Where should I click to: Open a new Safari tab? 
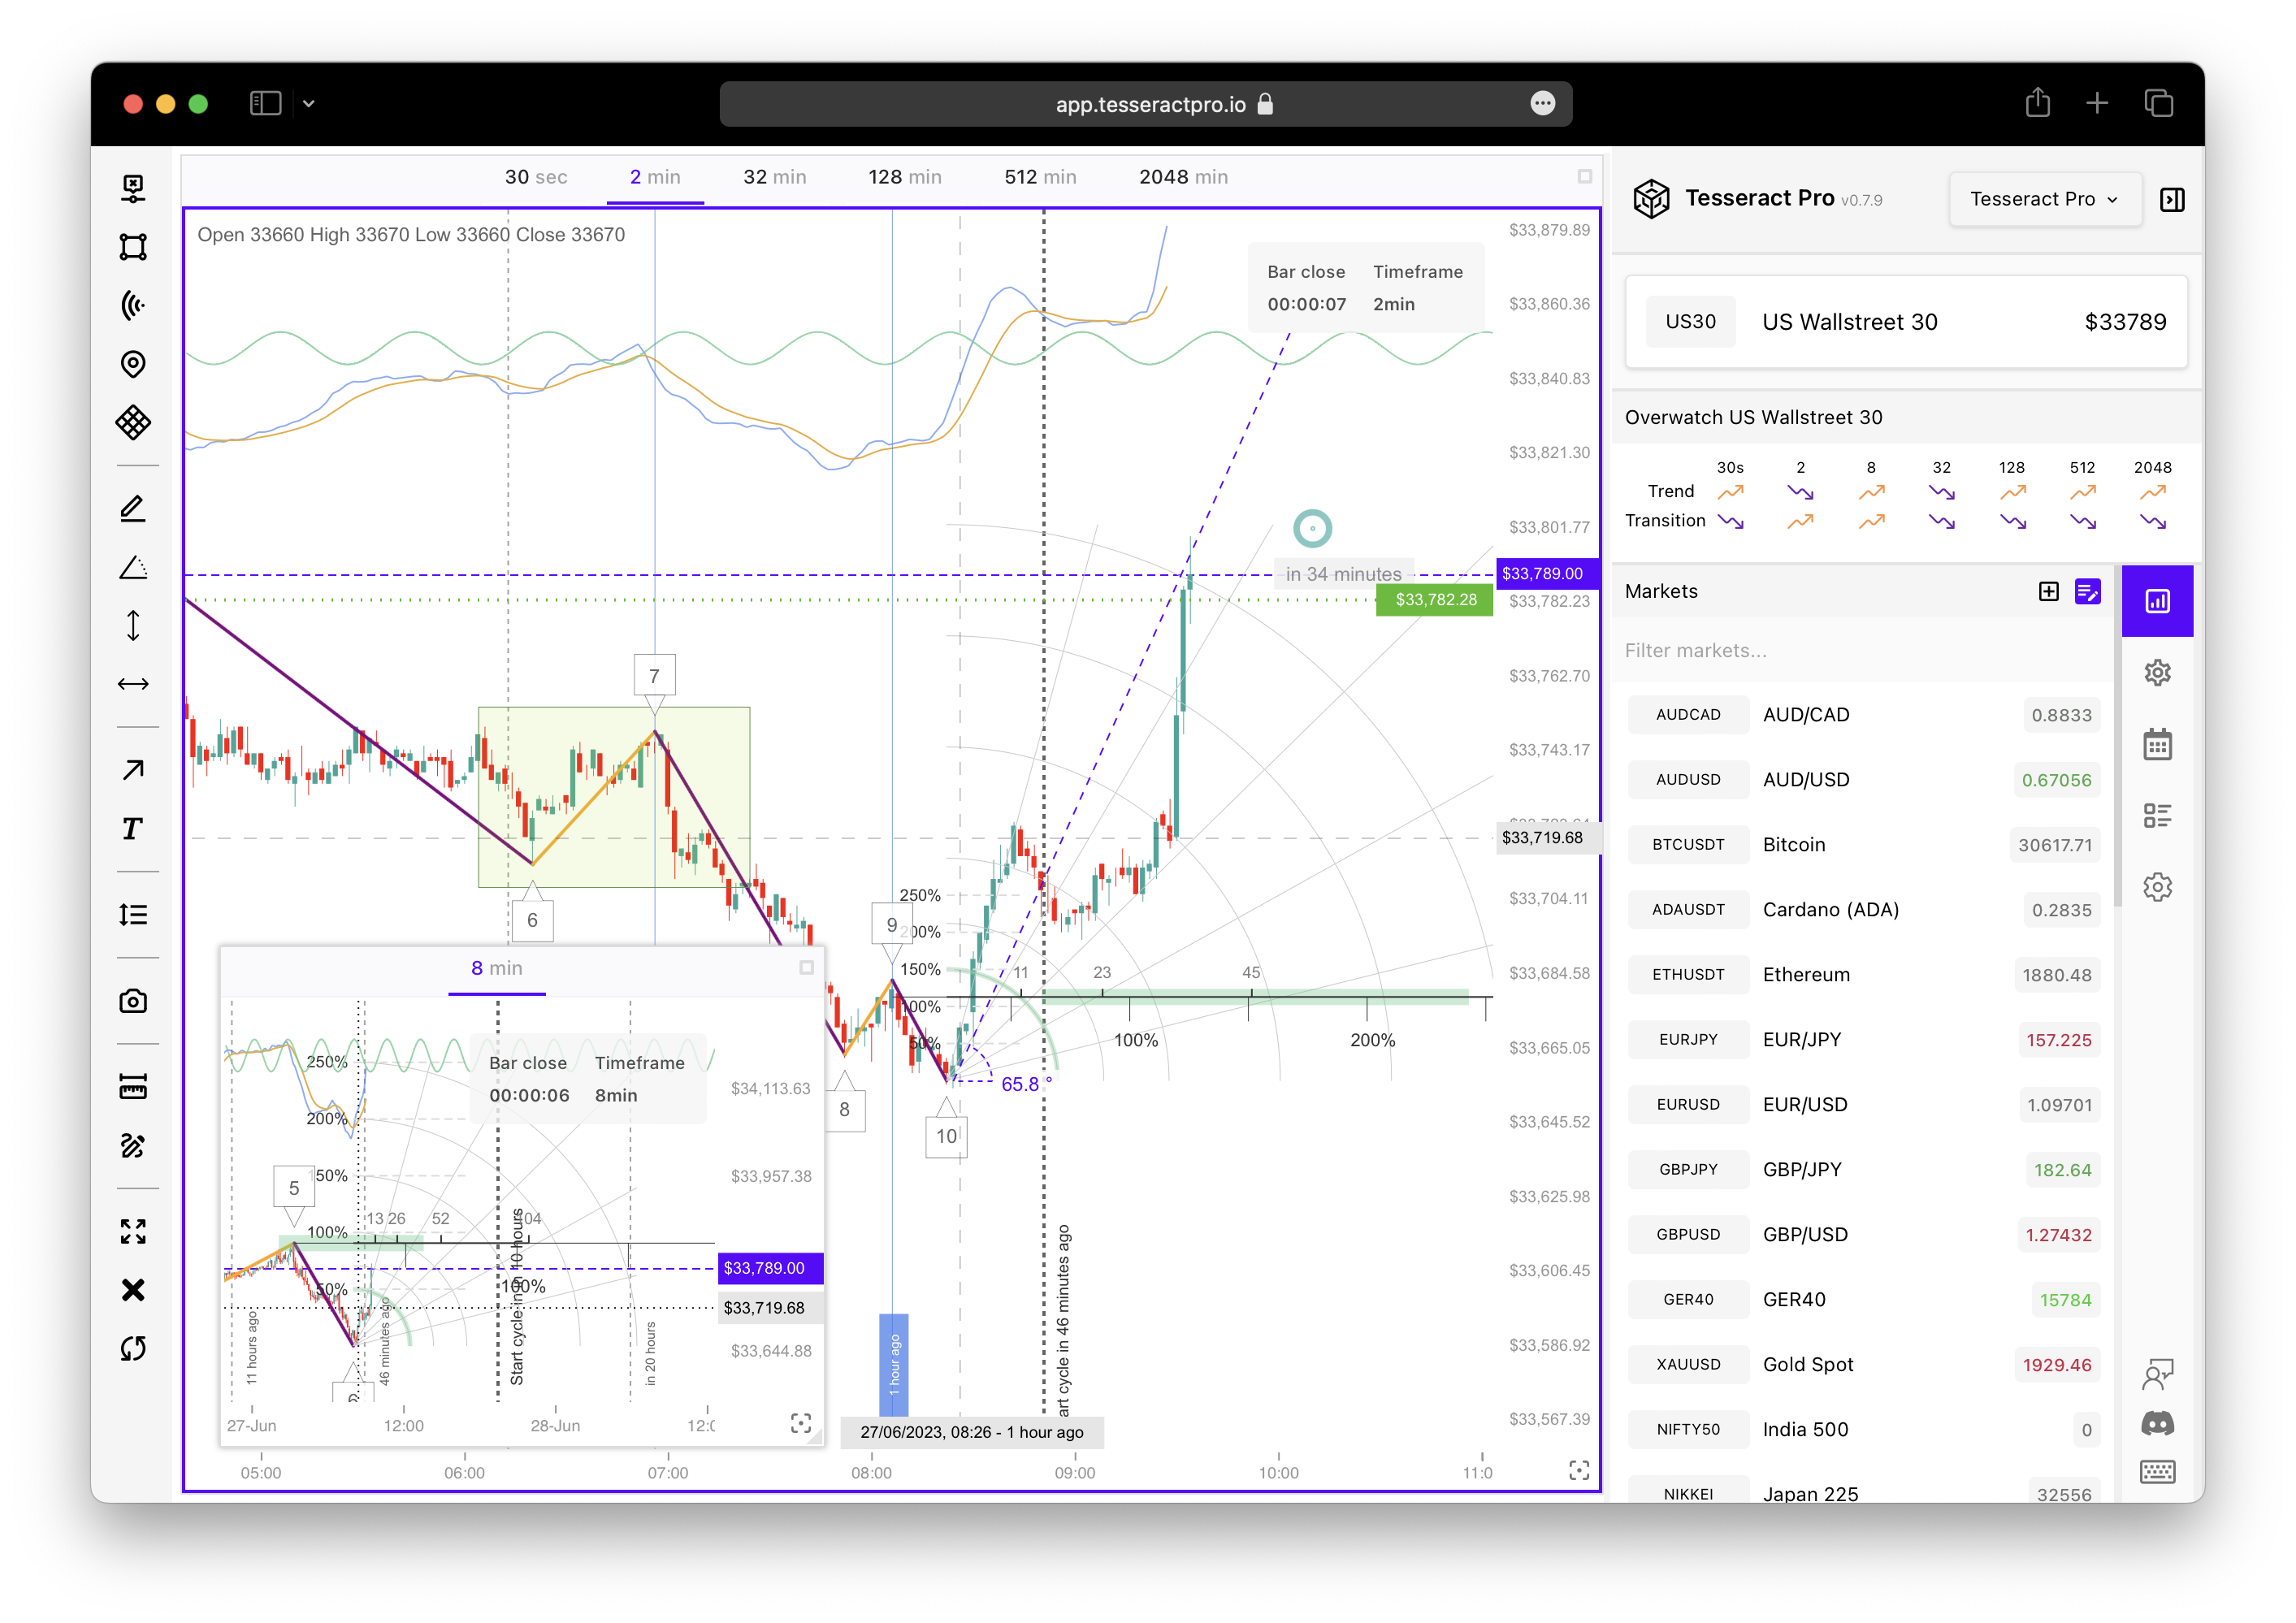(2098, 103)
